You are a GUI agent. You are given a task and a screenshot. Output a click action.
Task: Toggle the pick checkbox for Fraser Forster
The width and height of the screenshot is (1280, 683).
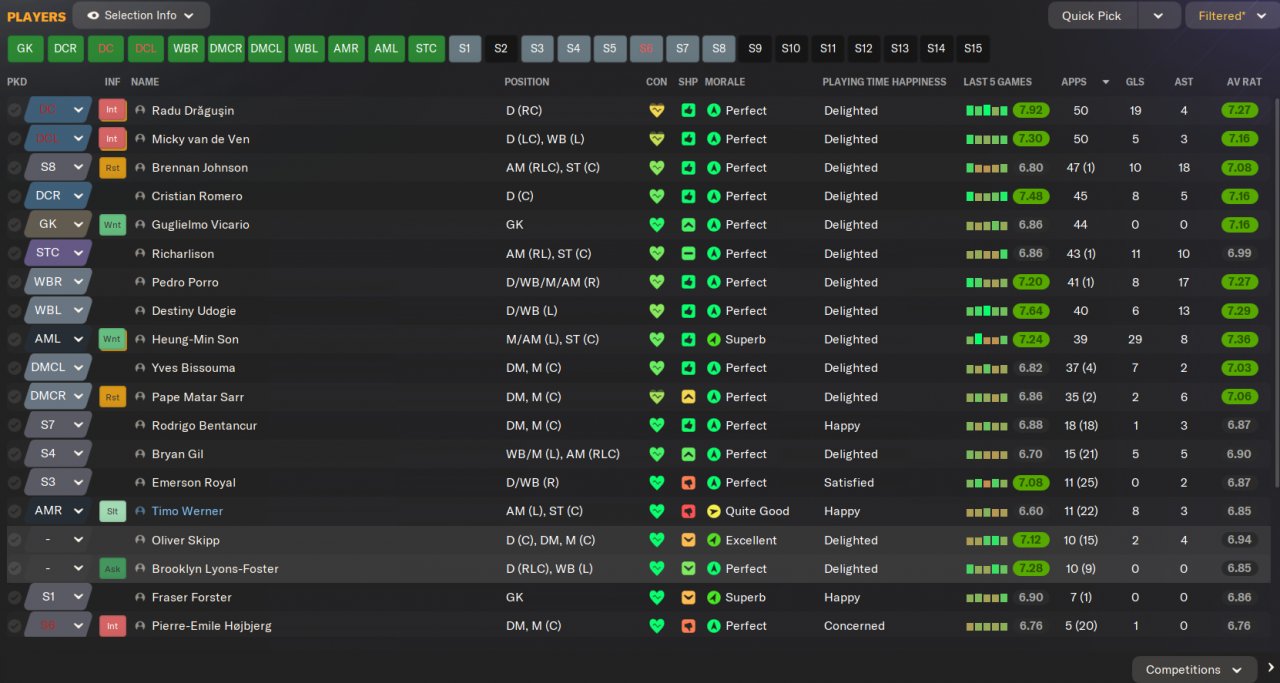[14, 597]
